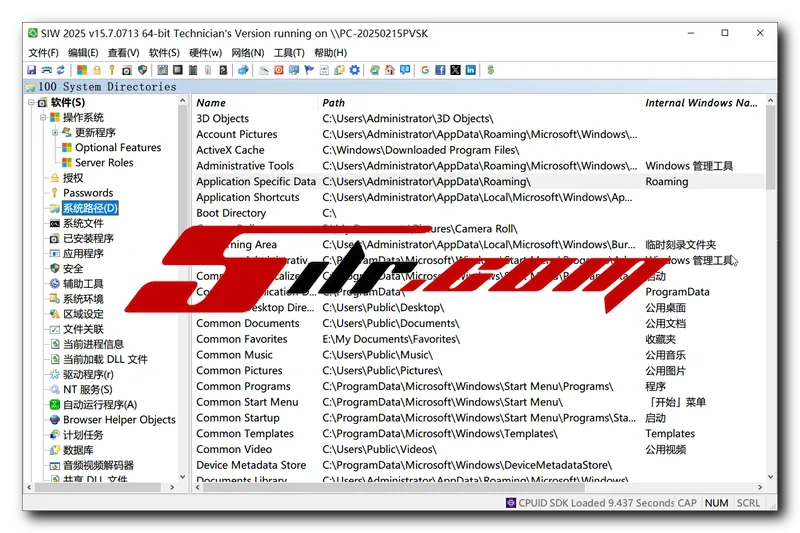Click the directory list horizontal scroll right arrow
This screenshot has height=533, width=800.
tap(760, 488)
